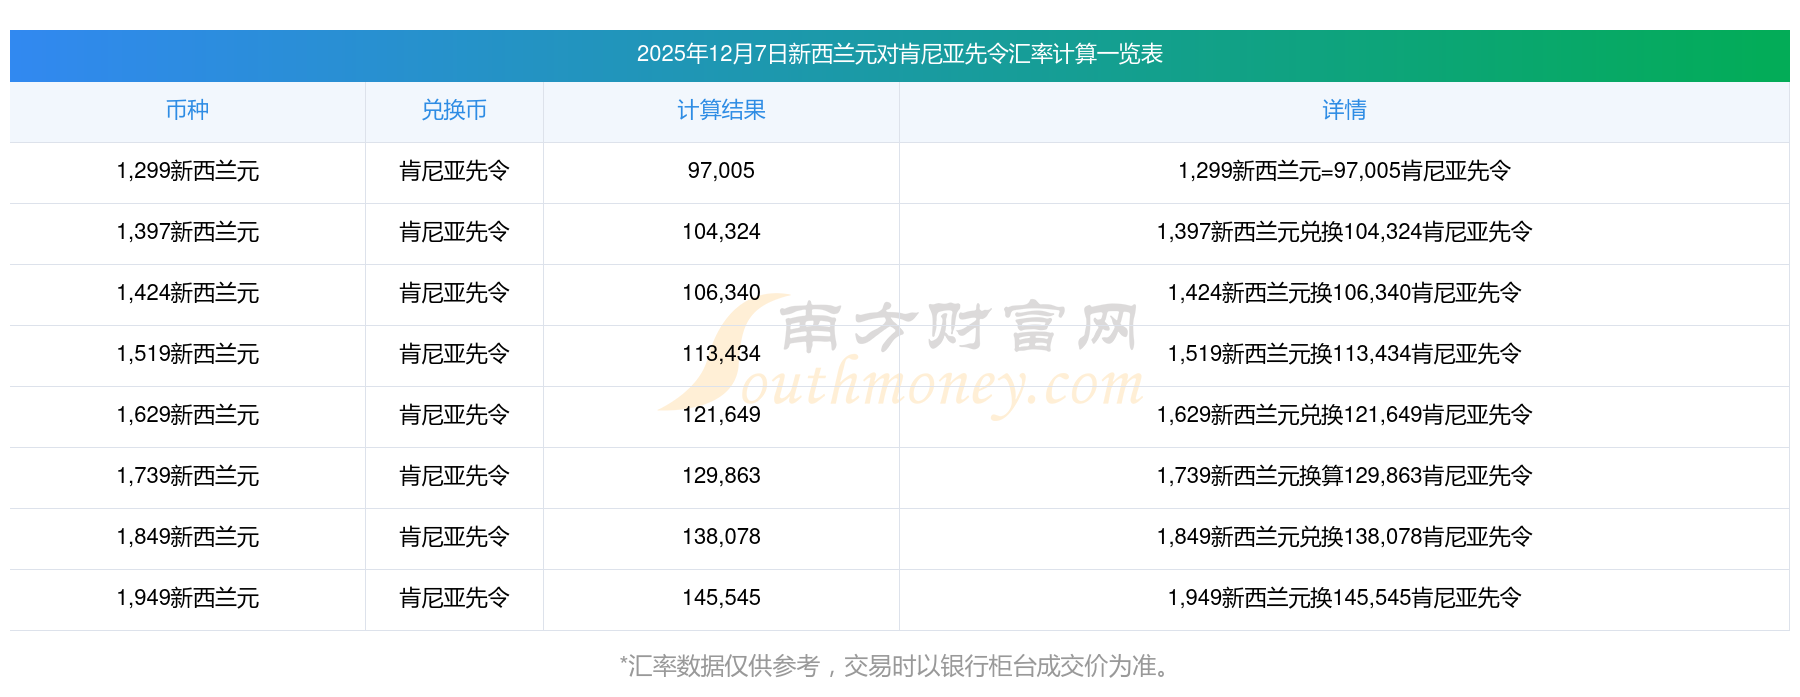Select the 1,299新西兰元 cell
The height and width of the screenshot is (697, 1800).
click(187, 171)
